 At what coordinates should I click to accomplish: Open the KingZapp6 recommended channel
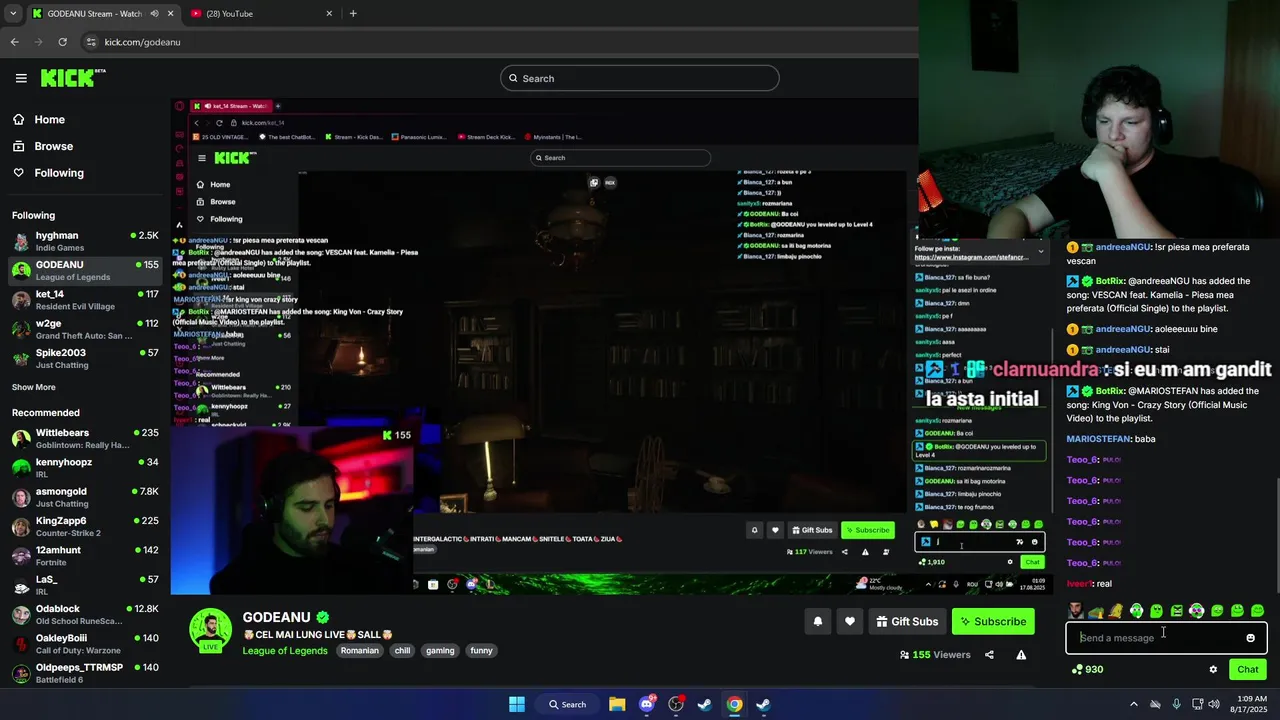85,526
